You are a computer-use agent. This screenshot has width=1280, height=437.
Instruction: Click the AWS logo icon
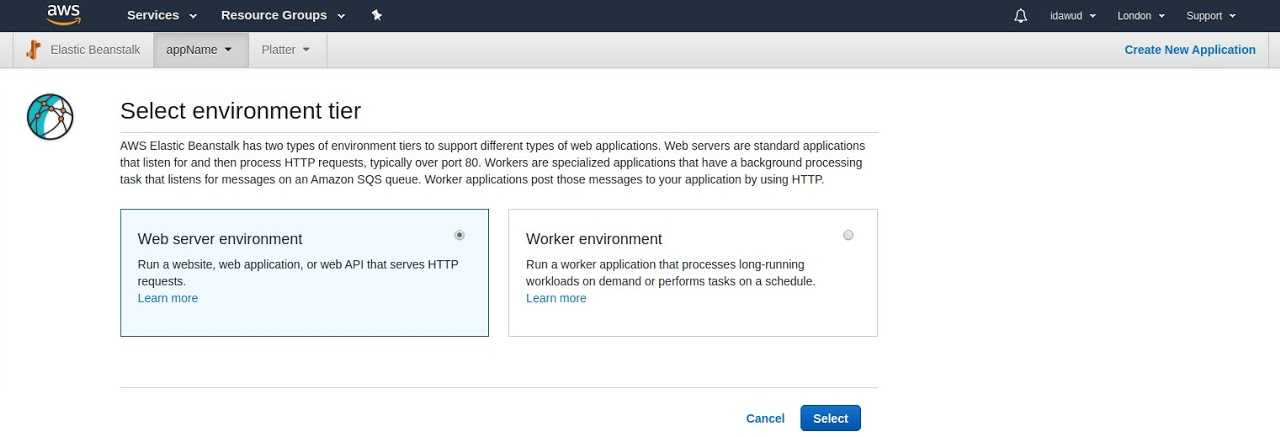(64, 15)
